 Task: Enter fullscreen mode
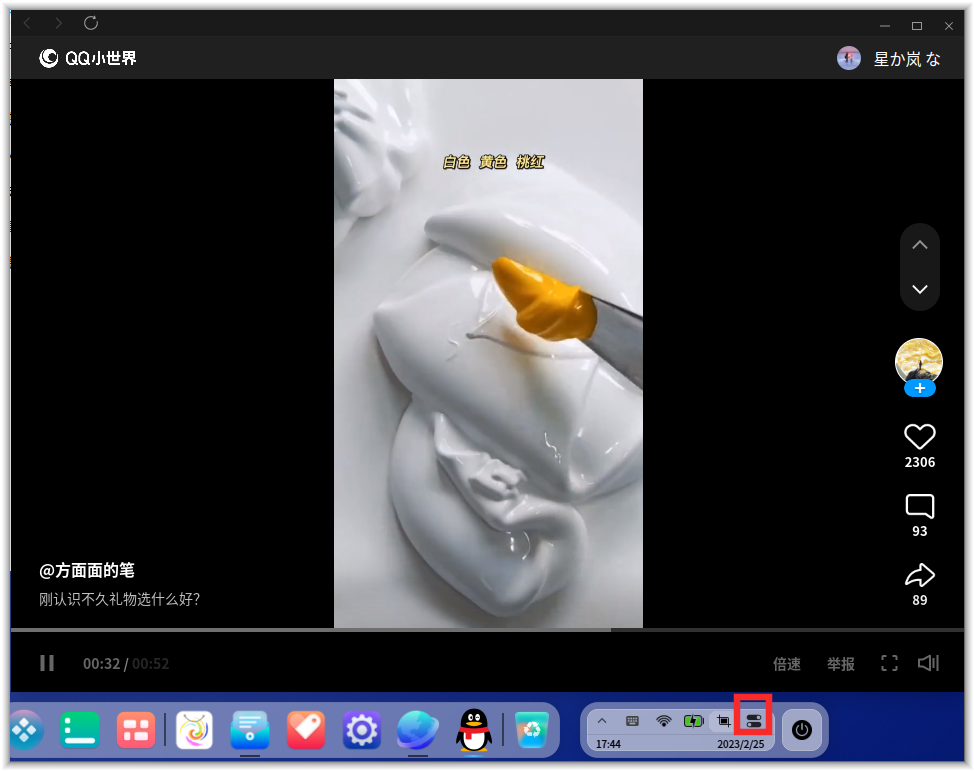point(889,662)
